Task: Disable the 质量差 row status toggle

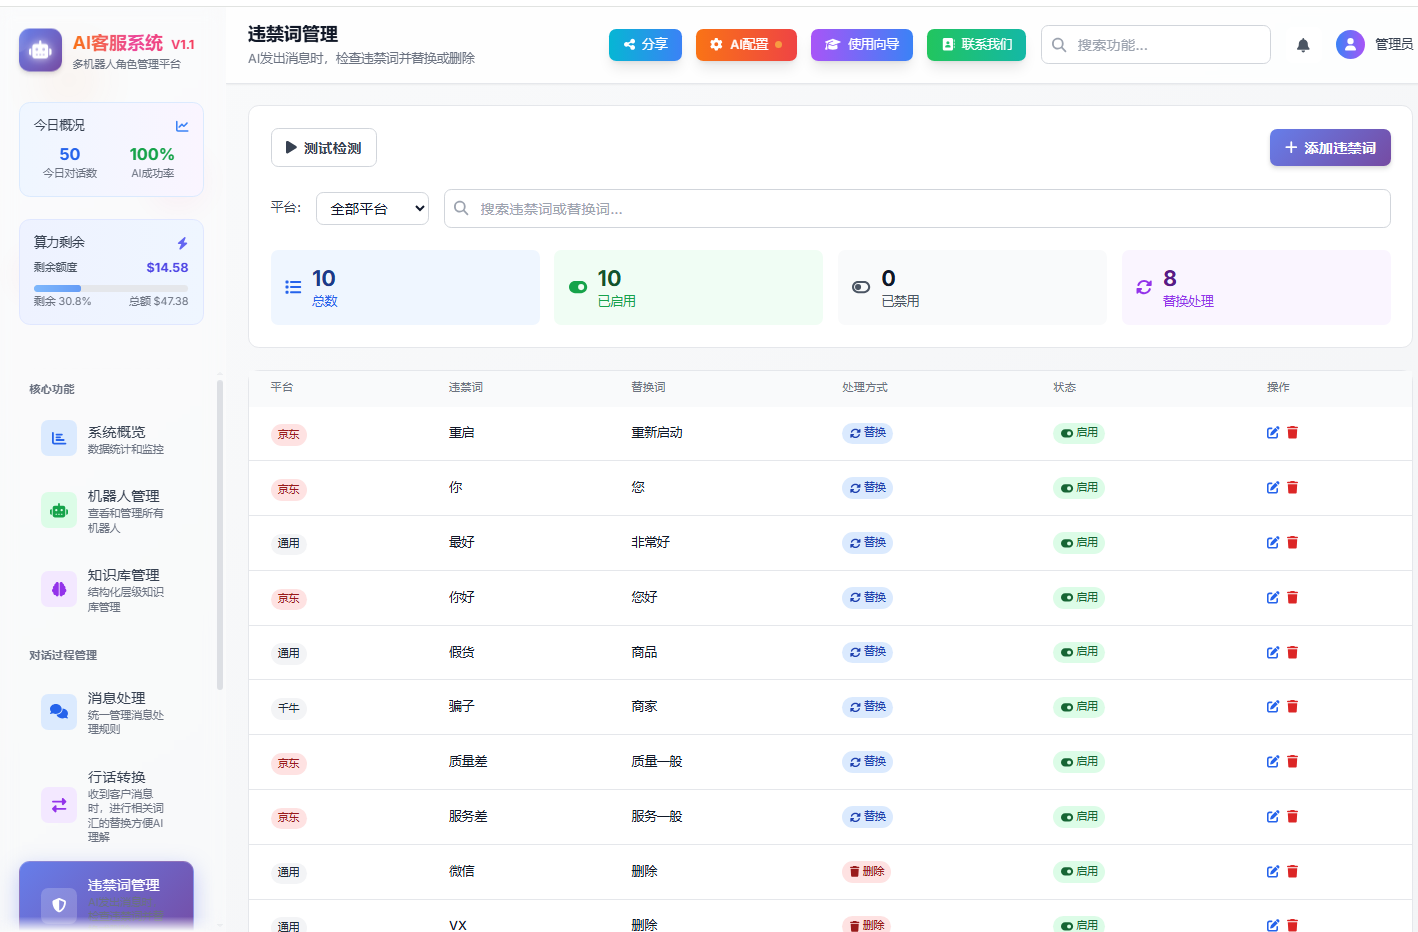Action: tap(1079, 762)
